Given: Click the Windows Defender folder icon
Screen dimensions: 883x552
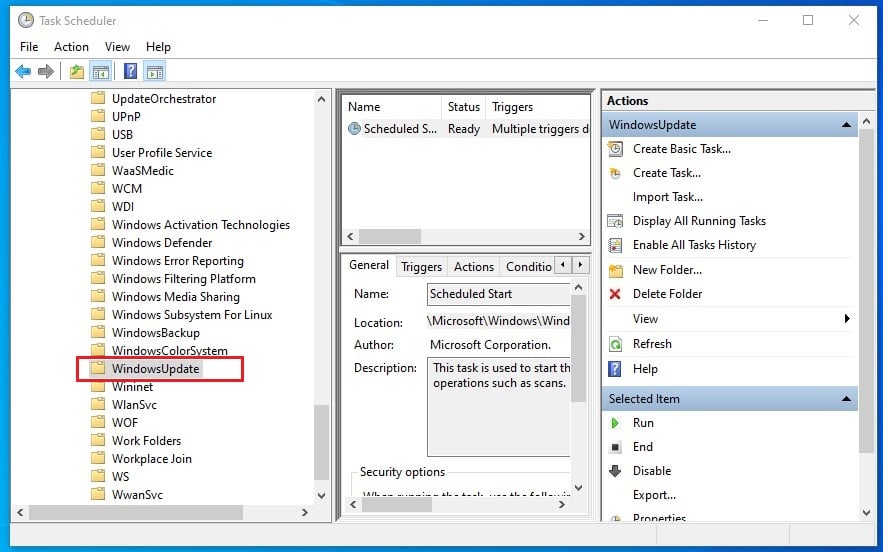Looking at the screenshot, I should click(x=98, y=242).
